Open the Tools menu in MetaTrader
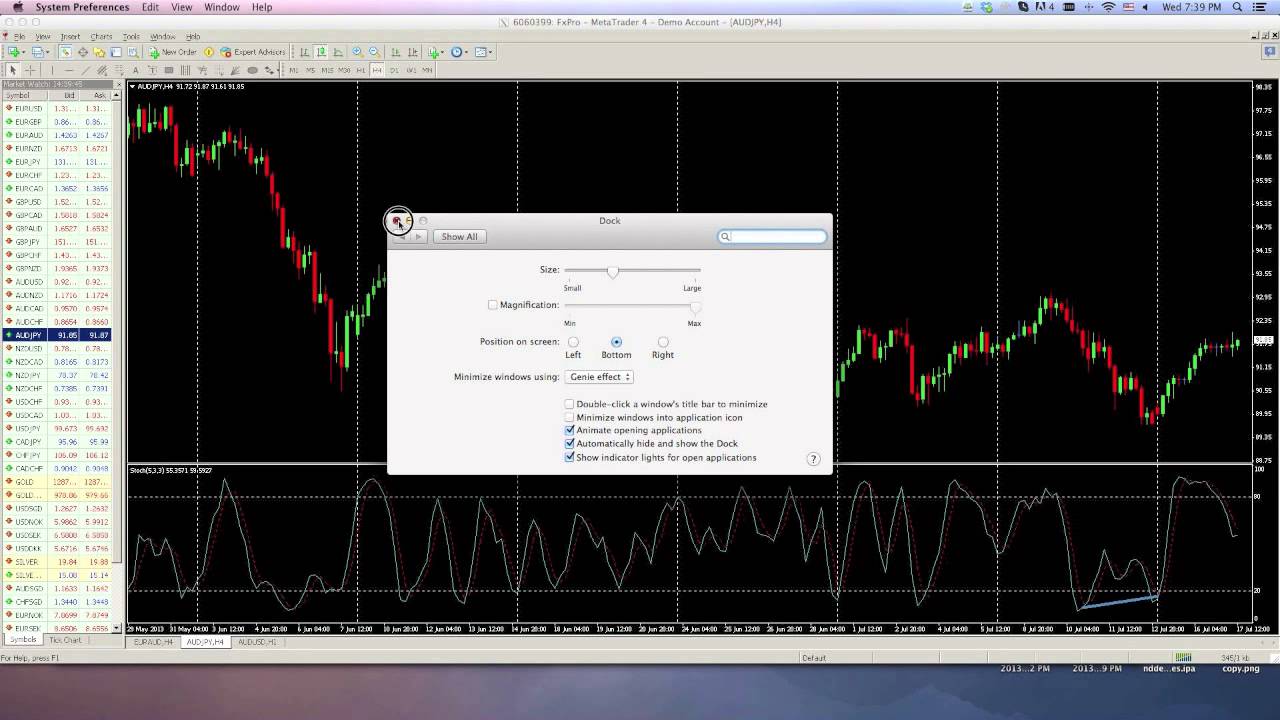Image resolution: width=1280 pixels, height=720 pixels. click(x=131, y=37)
